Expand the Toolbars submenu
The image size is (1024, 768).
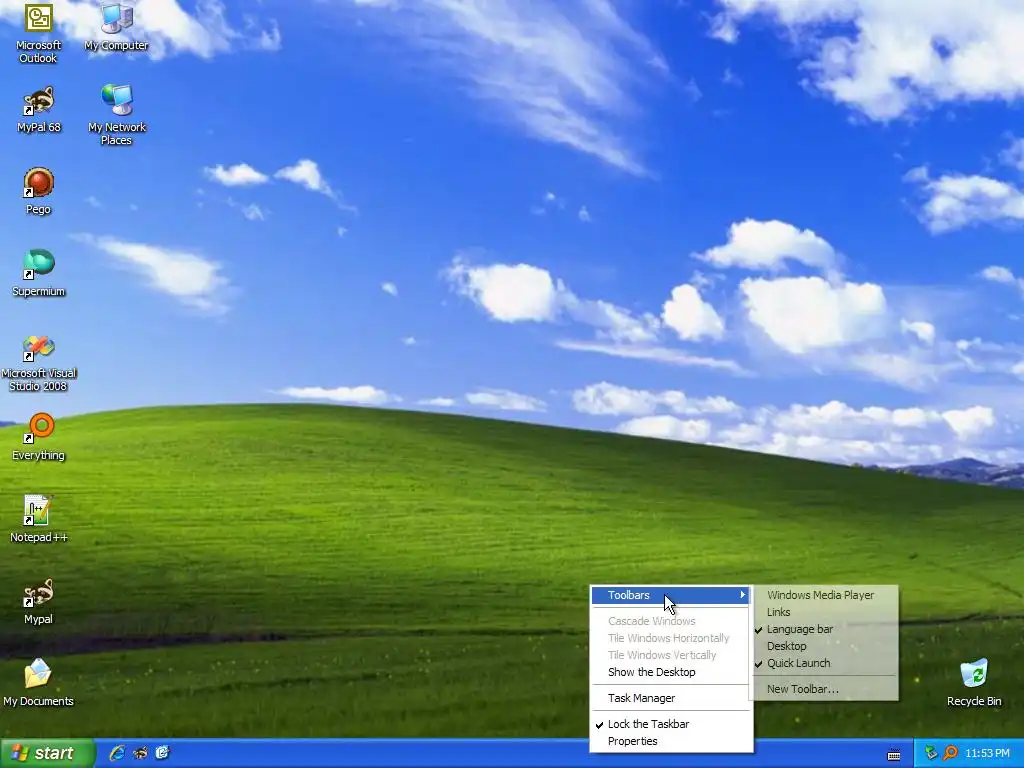pos(670,595)
